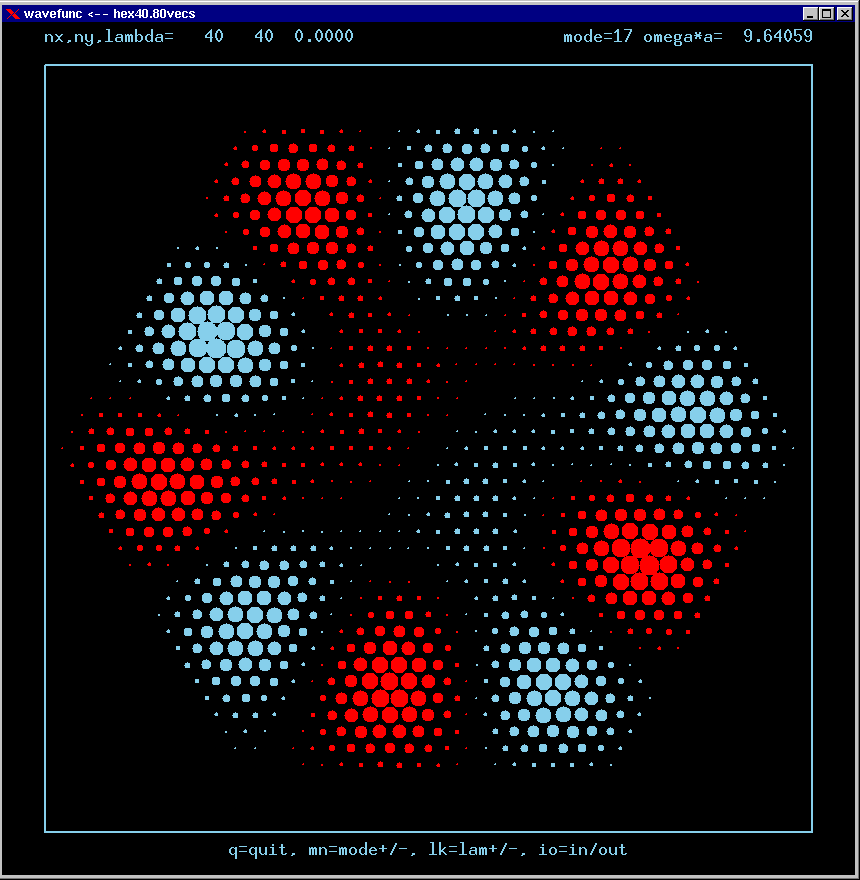The height and width of the screenshot is (880, 860).
Task: Click the 'lk=lam+/-,' hint text
Action: click(x=477, y=850)
